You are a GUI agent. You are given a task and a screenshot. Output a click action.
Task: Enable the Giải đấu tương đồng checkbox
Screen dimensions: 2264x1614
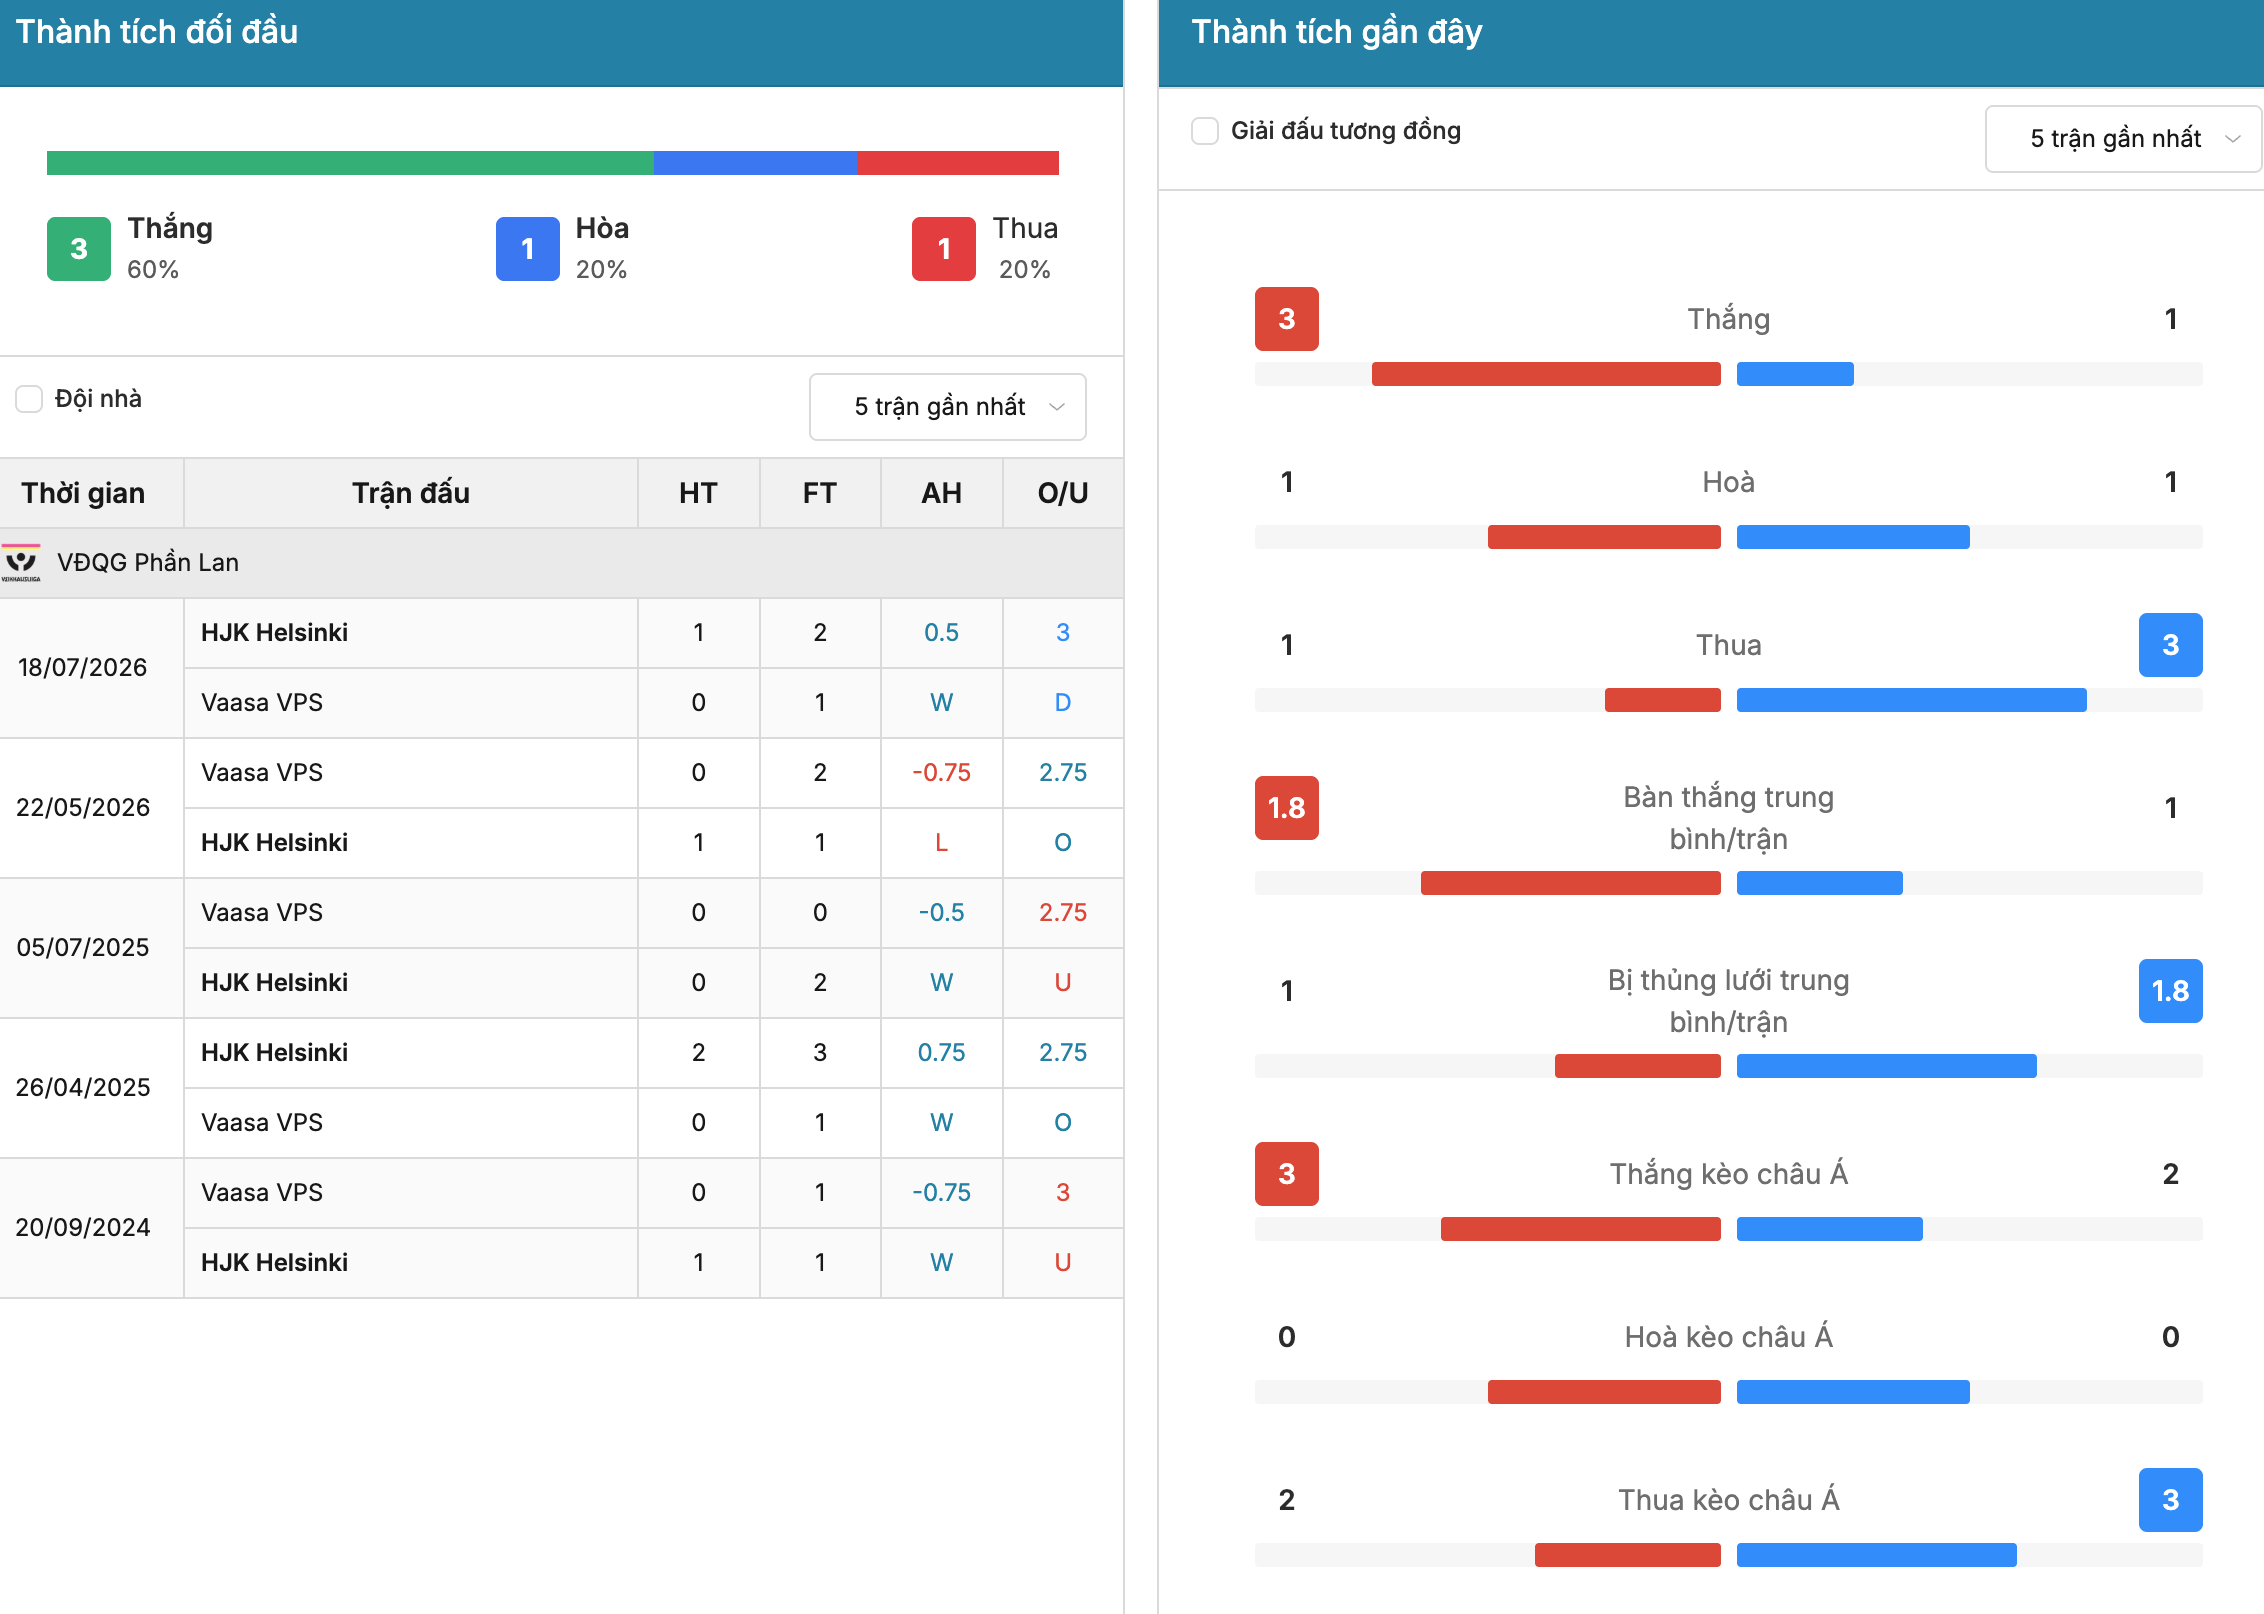click(x=1205, y=131)
